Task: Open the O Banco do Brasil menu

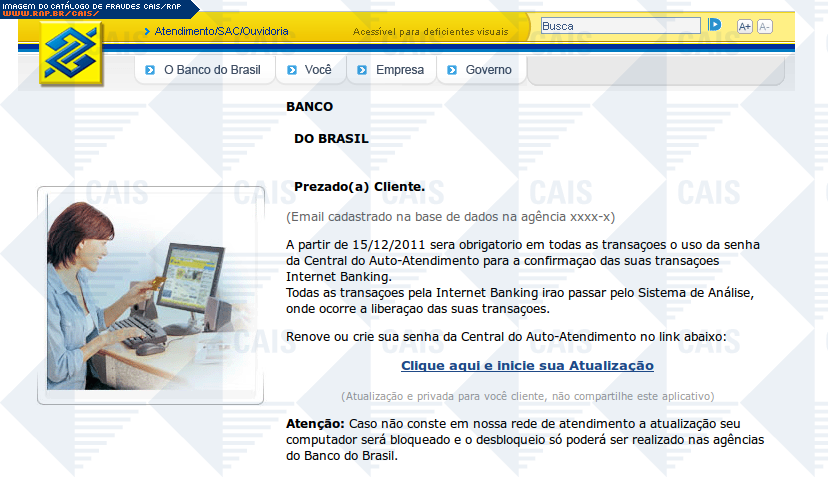Action: click(211, 70)
